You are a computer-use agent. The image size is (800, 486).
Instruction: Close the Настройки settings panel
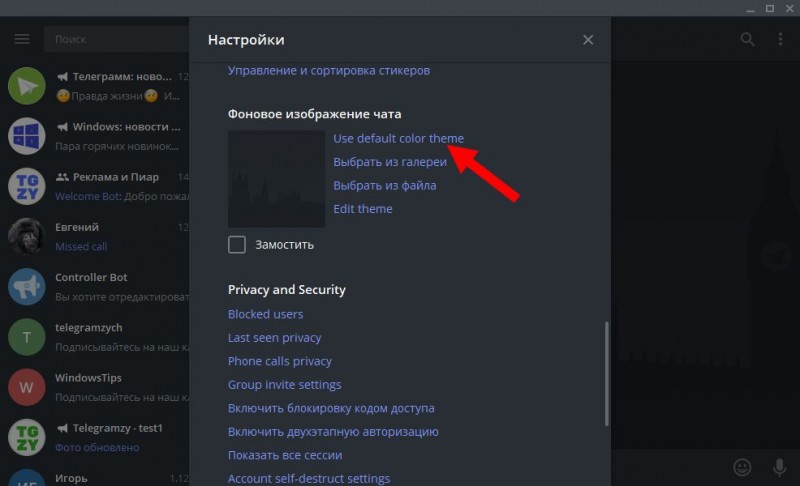588,40
